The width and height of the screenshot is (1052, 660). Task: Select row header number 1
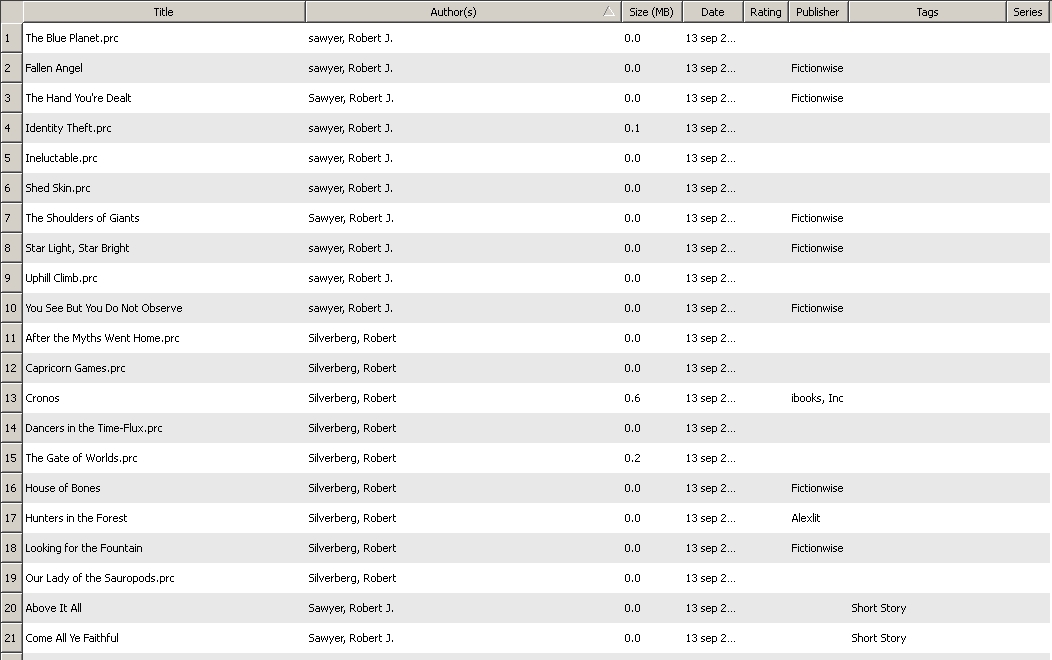click(x=11, y=38)
